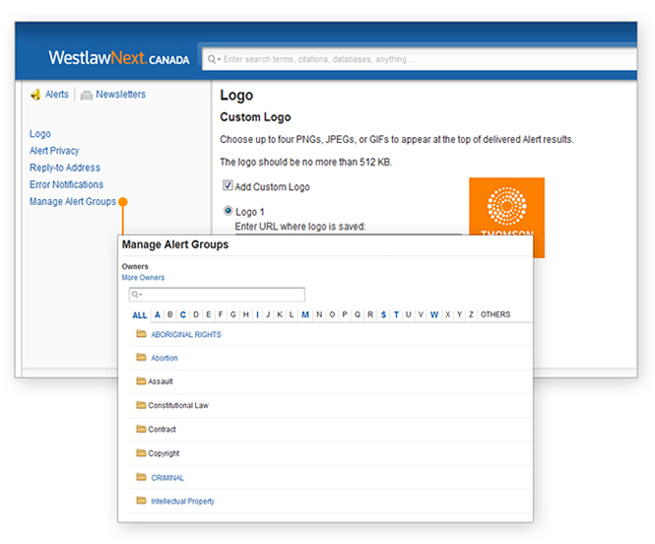Viewport: 655px width, 544px height.
Task: Click the Intellectual Property folder icon
Action: [141, 501]
